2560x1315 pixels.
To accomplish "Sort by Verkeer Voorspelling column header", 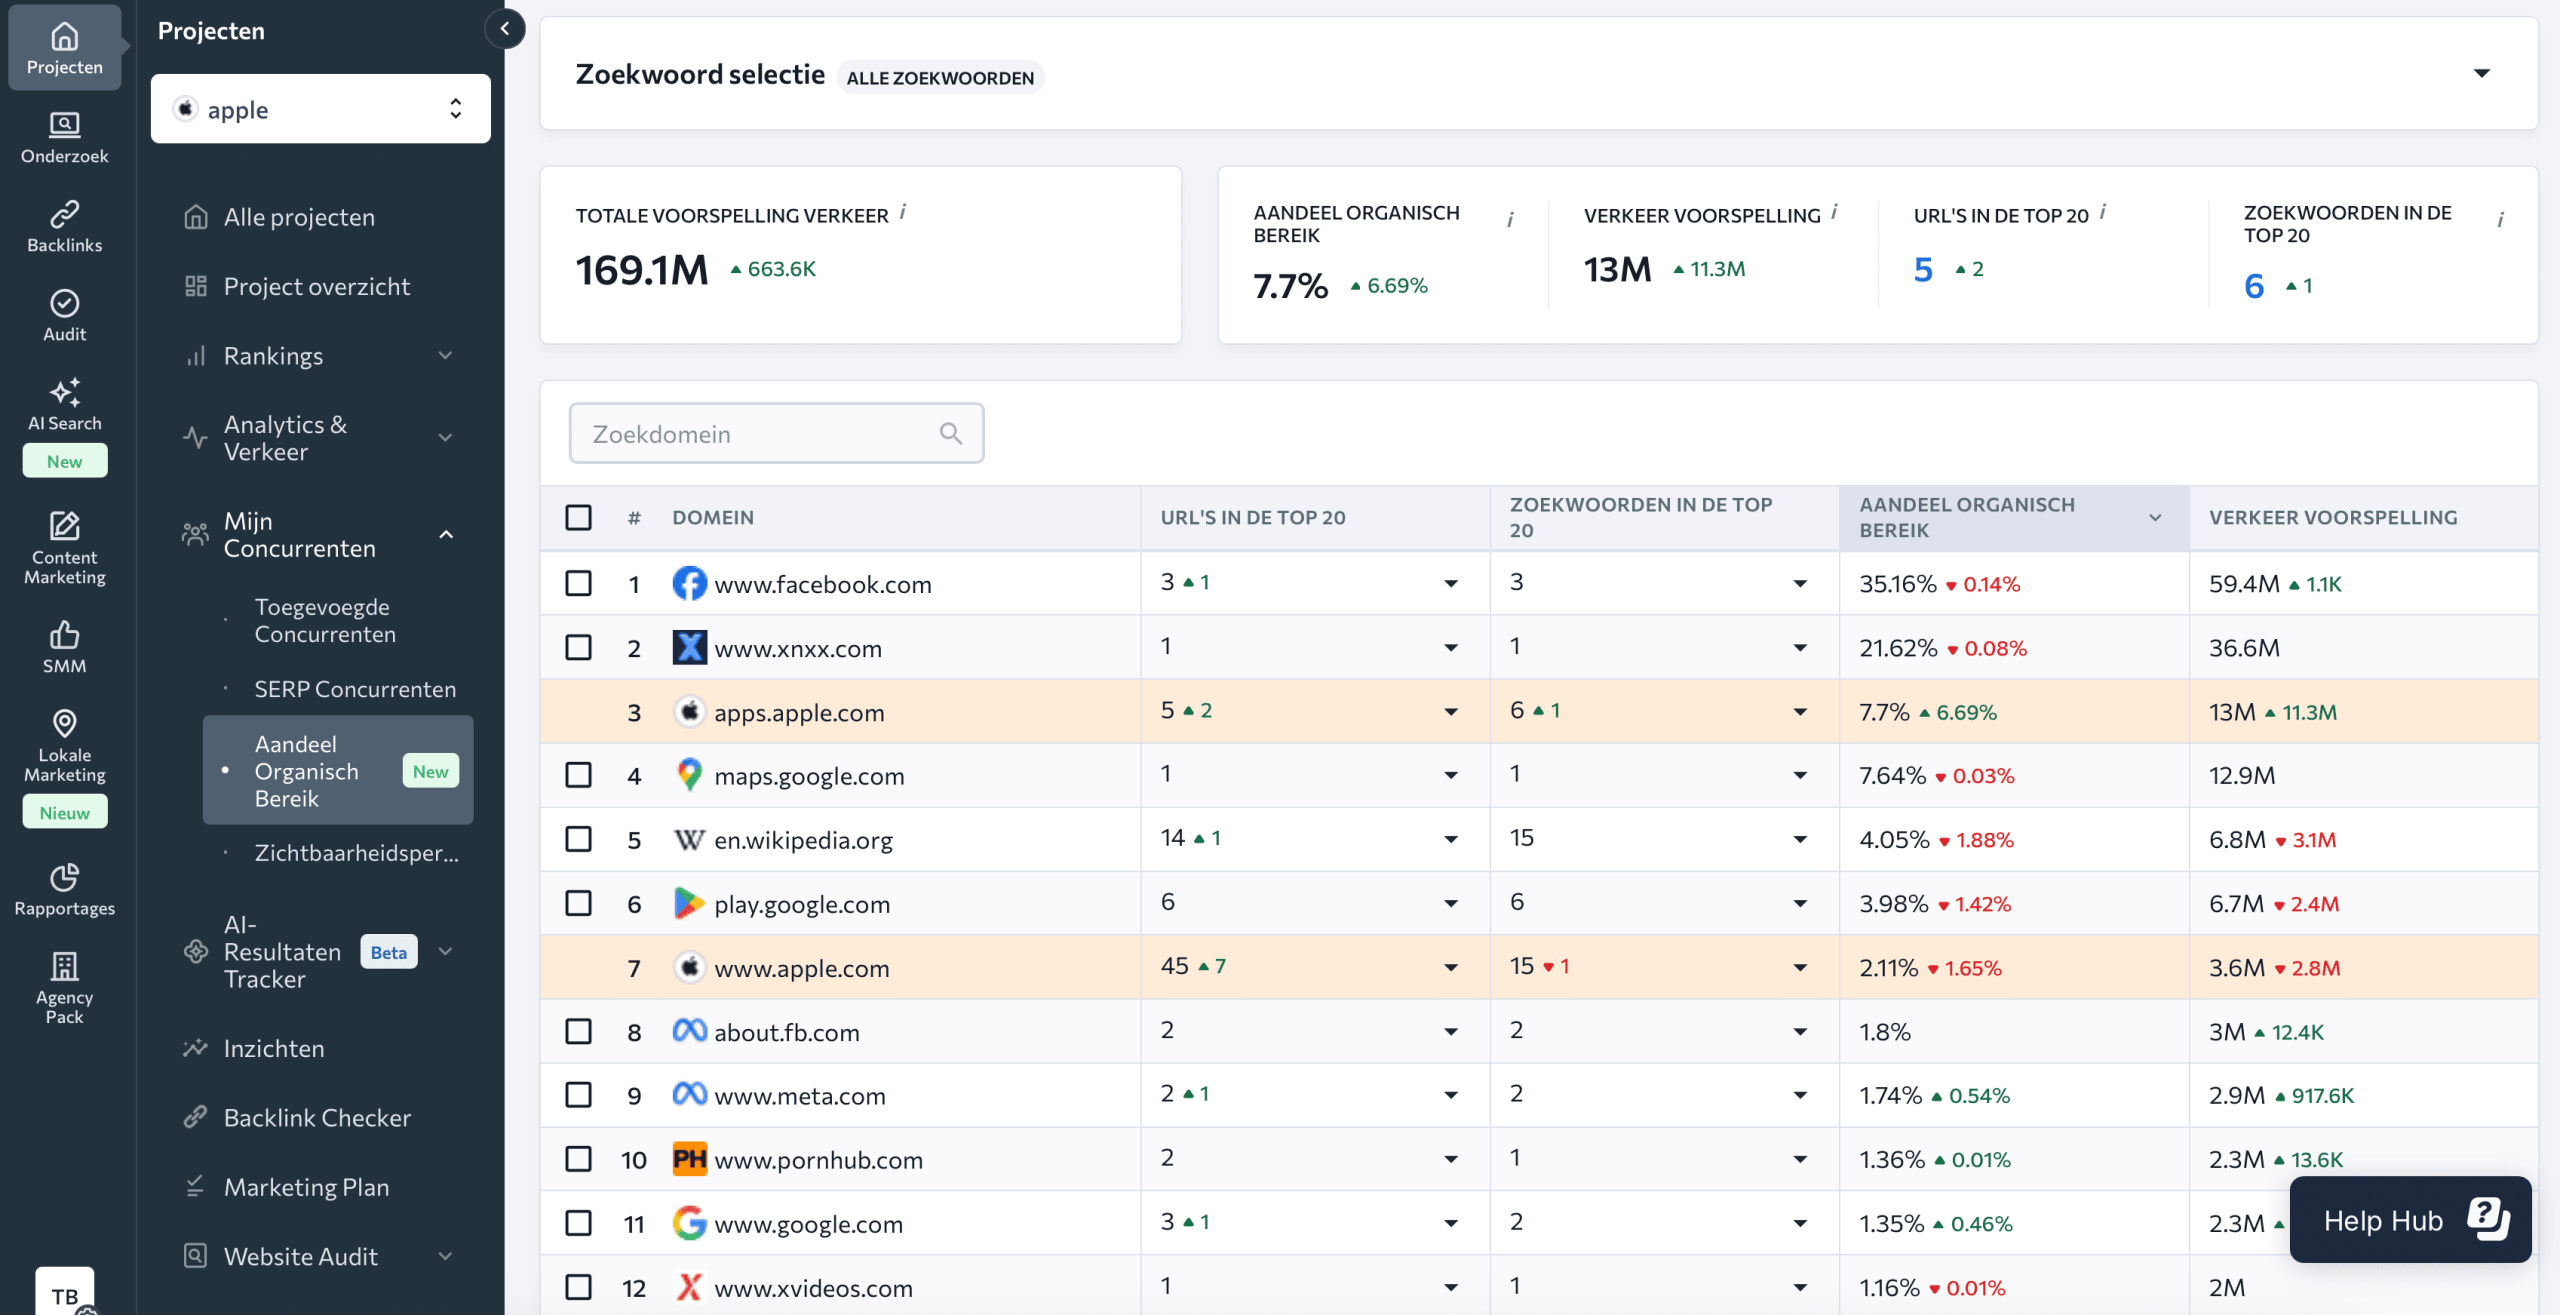I will [x=2332, y=517].
